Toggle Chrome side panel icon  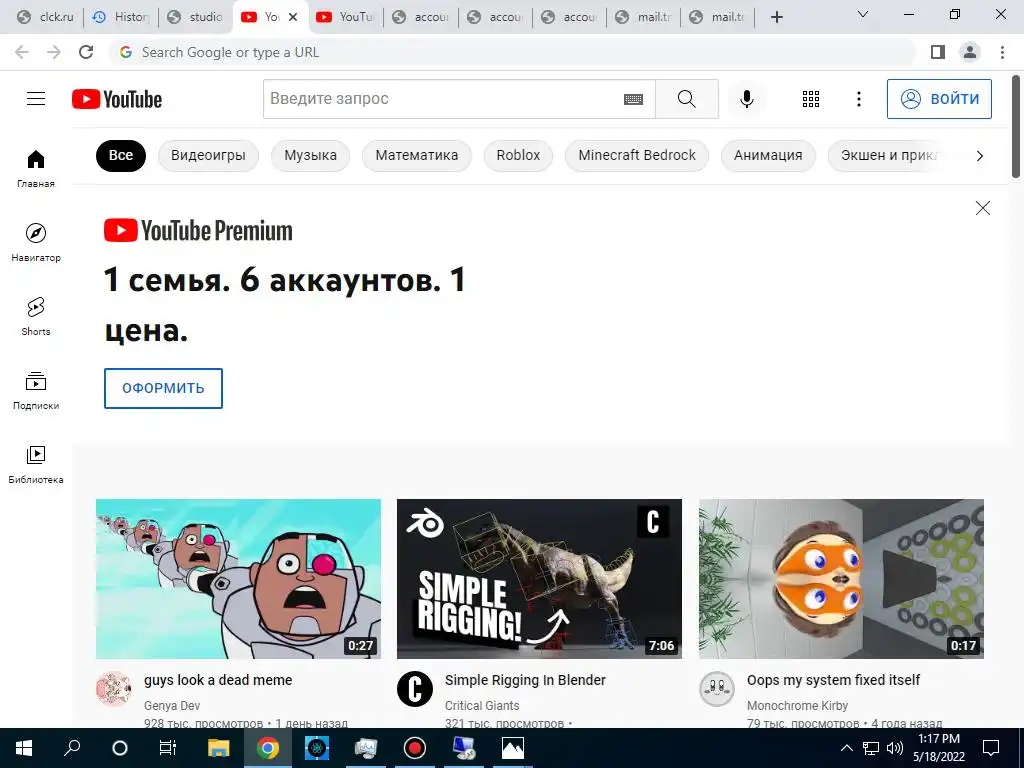(x=938, y=52)
